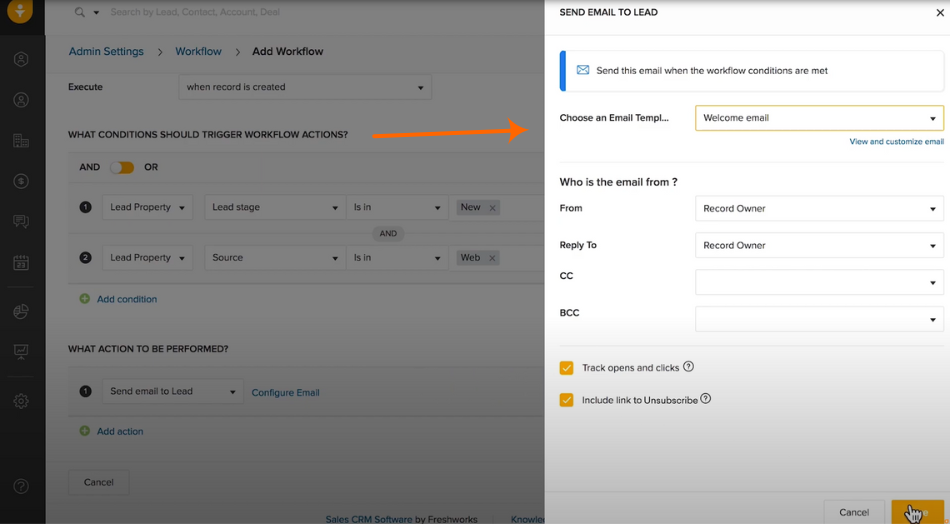Remove the Web tag from the Source condition
The height and width of the screenshot is (524, 950).
tap(493, 258)
